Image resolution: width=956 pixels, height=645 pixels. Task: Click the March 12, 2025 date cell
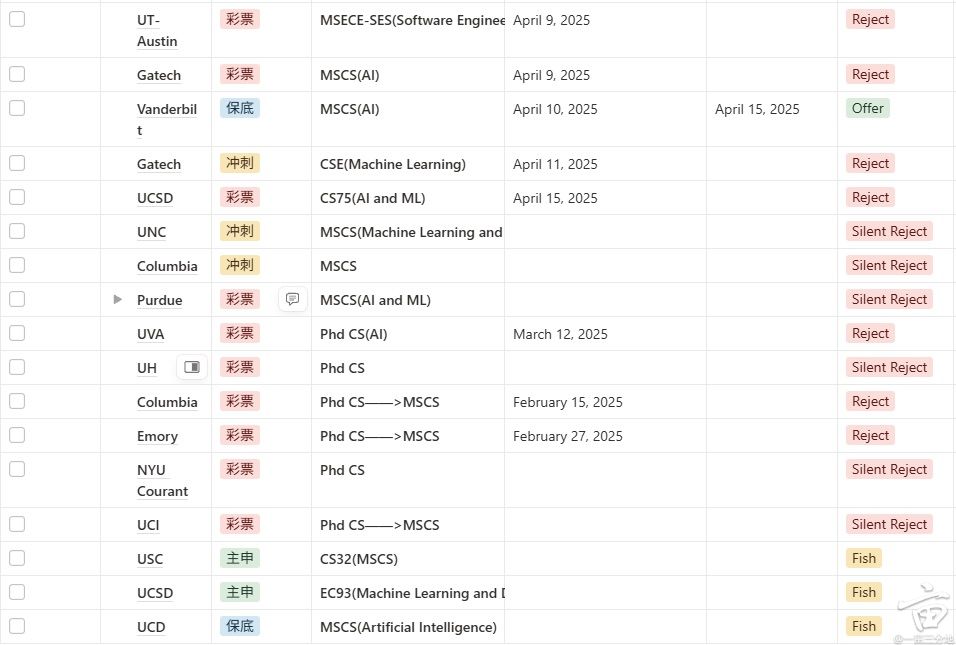tap(560, 334)
